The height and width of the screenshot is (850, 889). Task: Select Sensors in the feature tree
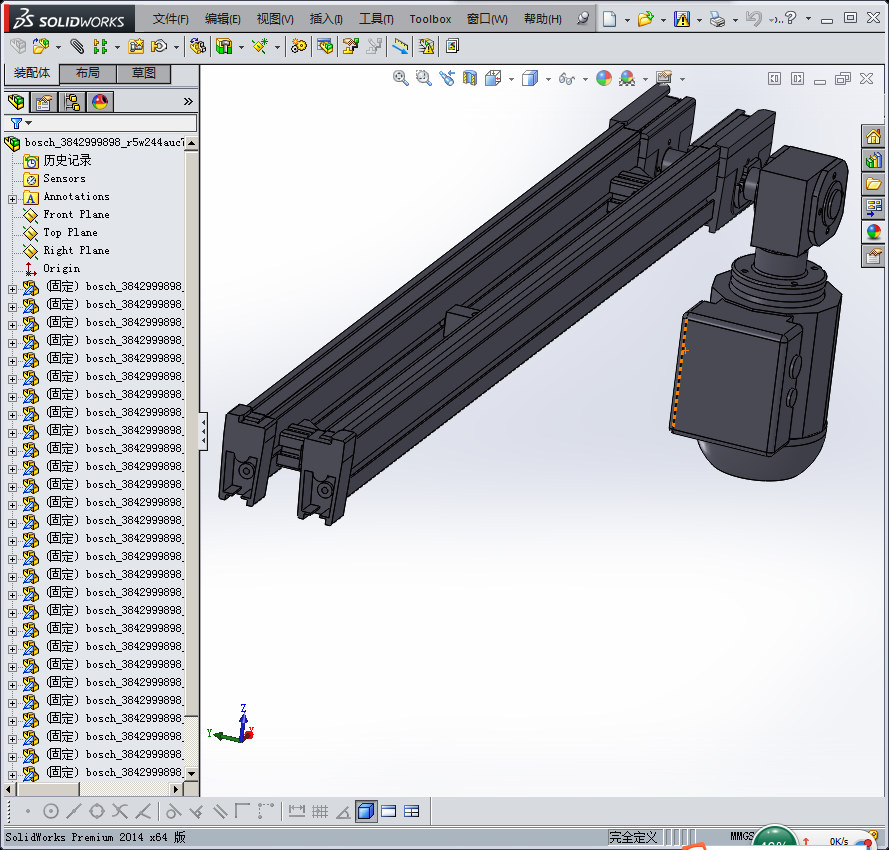pyautogui.click(x=64, y=179)
